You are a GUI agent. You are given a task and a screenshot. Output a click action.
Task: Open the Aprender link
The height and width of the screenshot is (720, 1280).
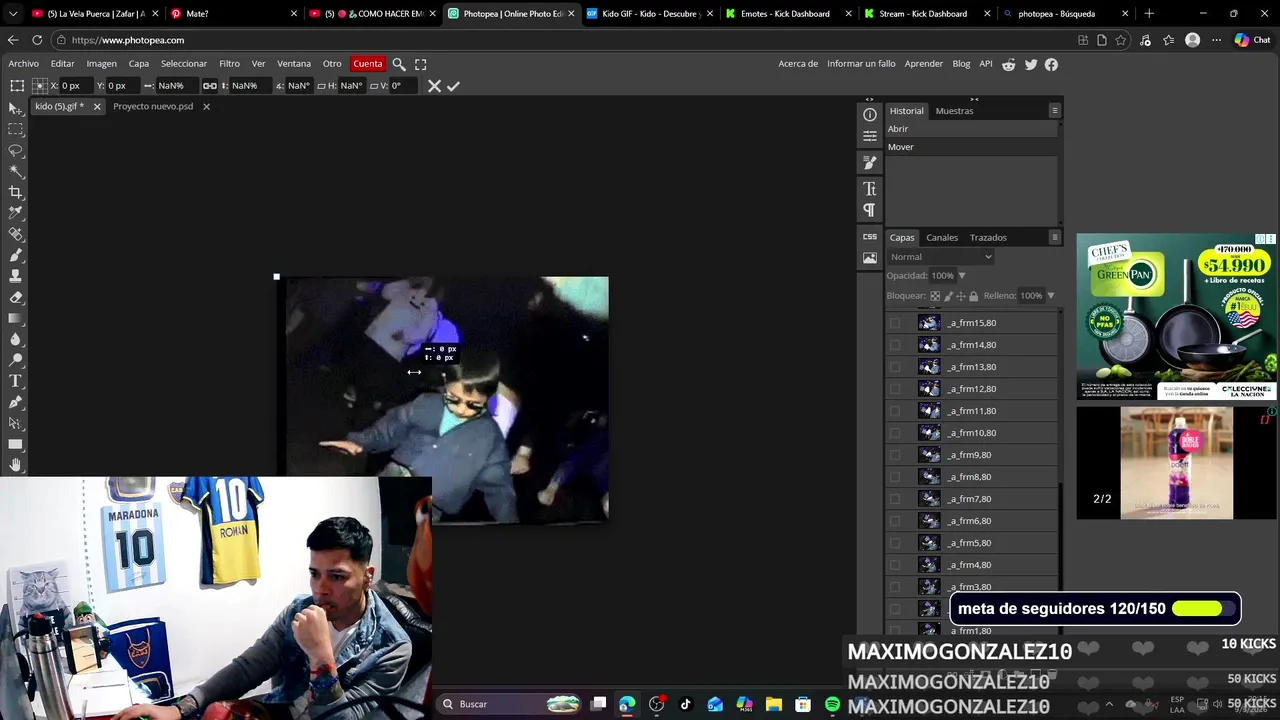[924, 64]
